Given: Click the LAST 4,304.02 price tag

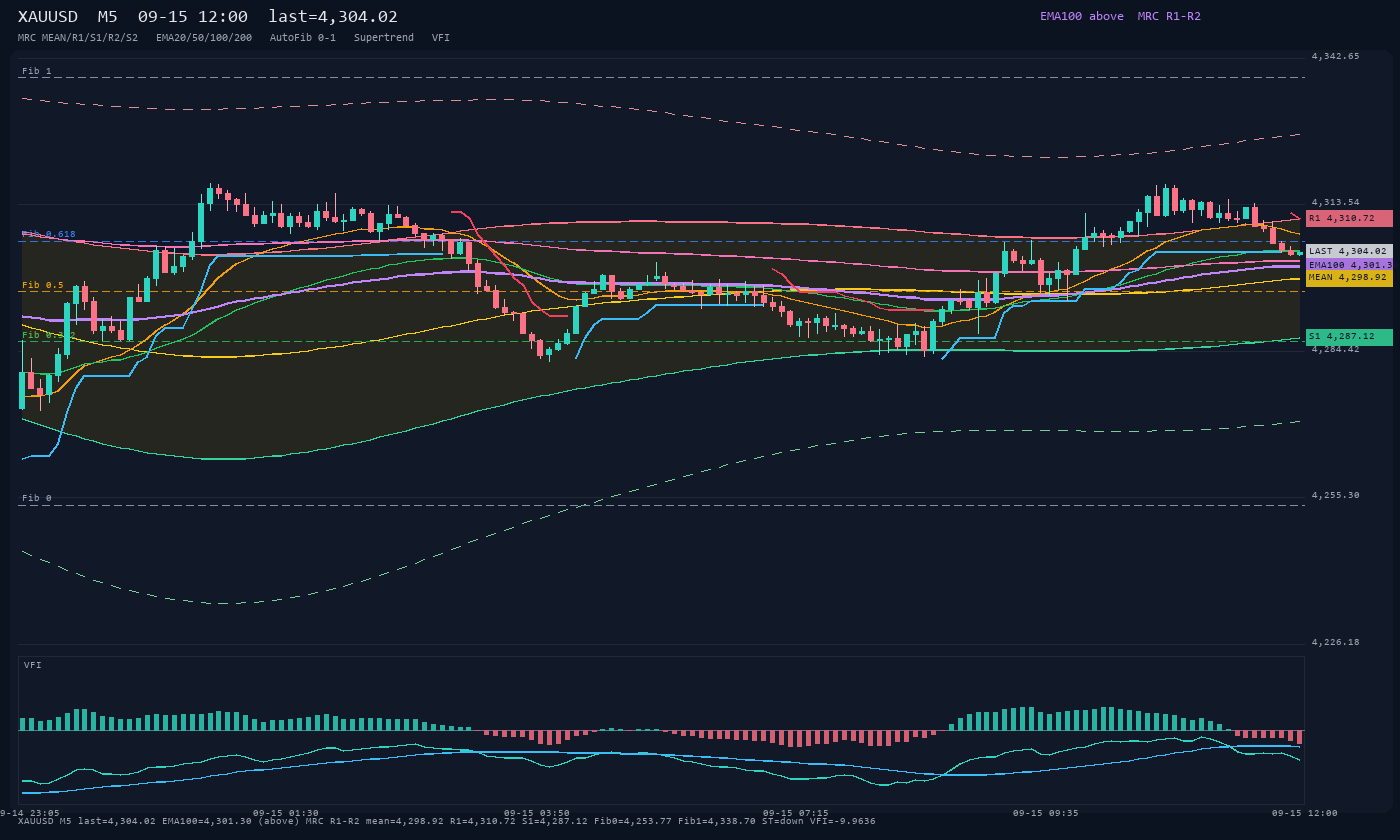Looking at the screenshot, I should point(1349,251).
